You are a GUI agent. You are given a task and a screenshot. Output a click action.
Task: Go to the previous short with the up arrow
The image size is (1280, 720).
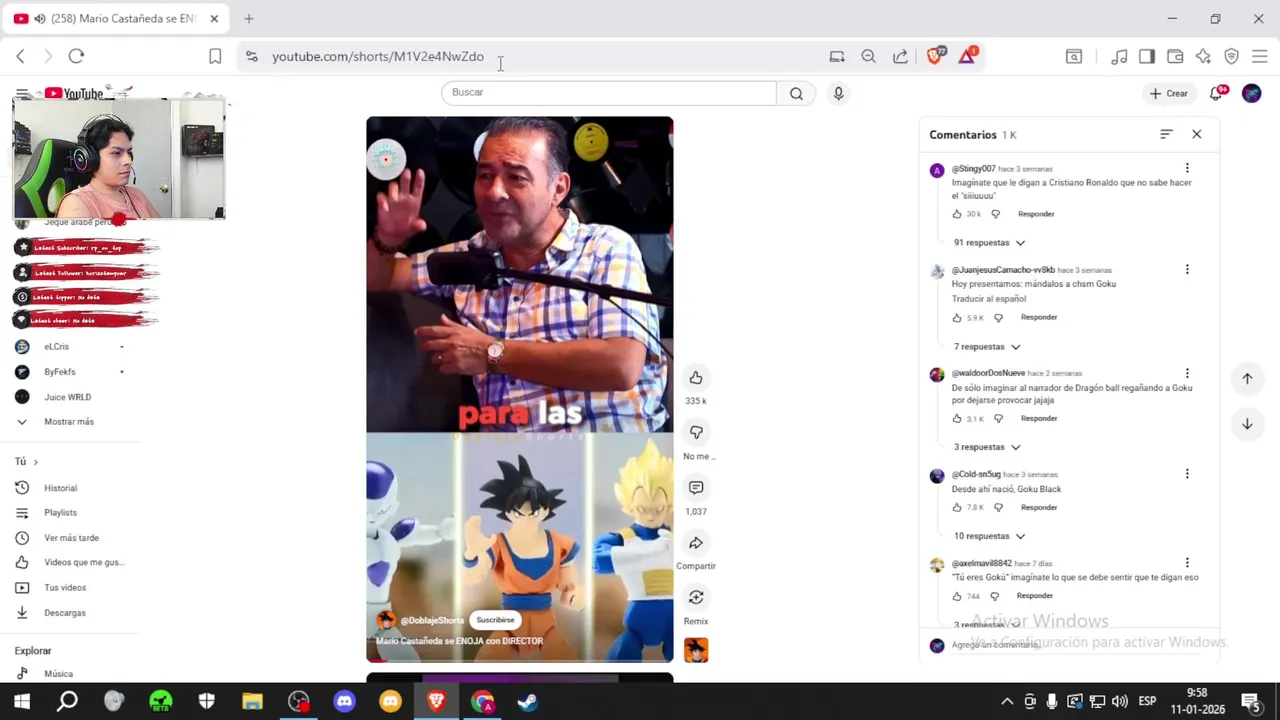(x=1247, y=378)
